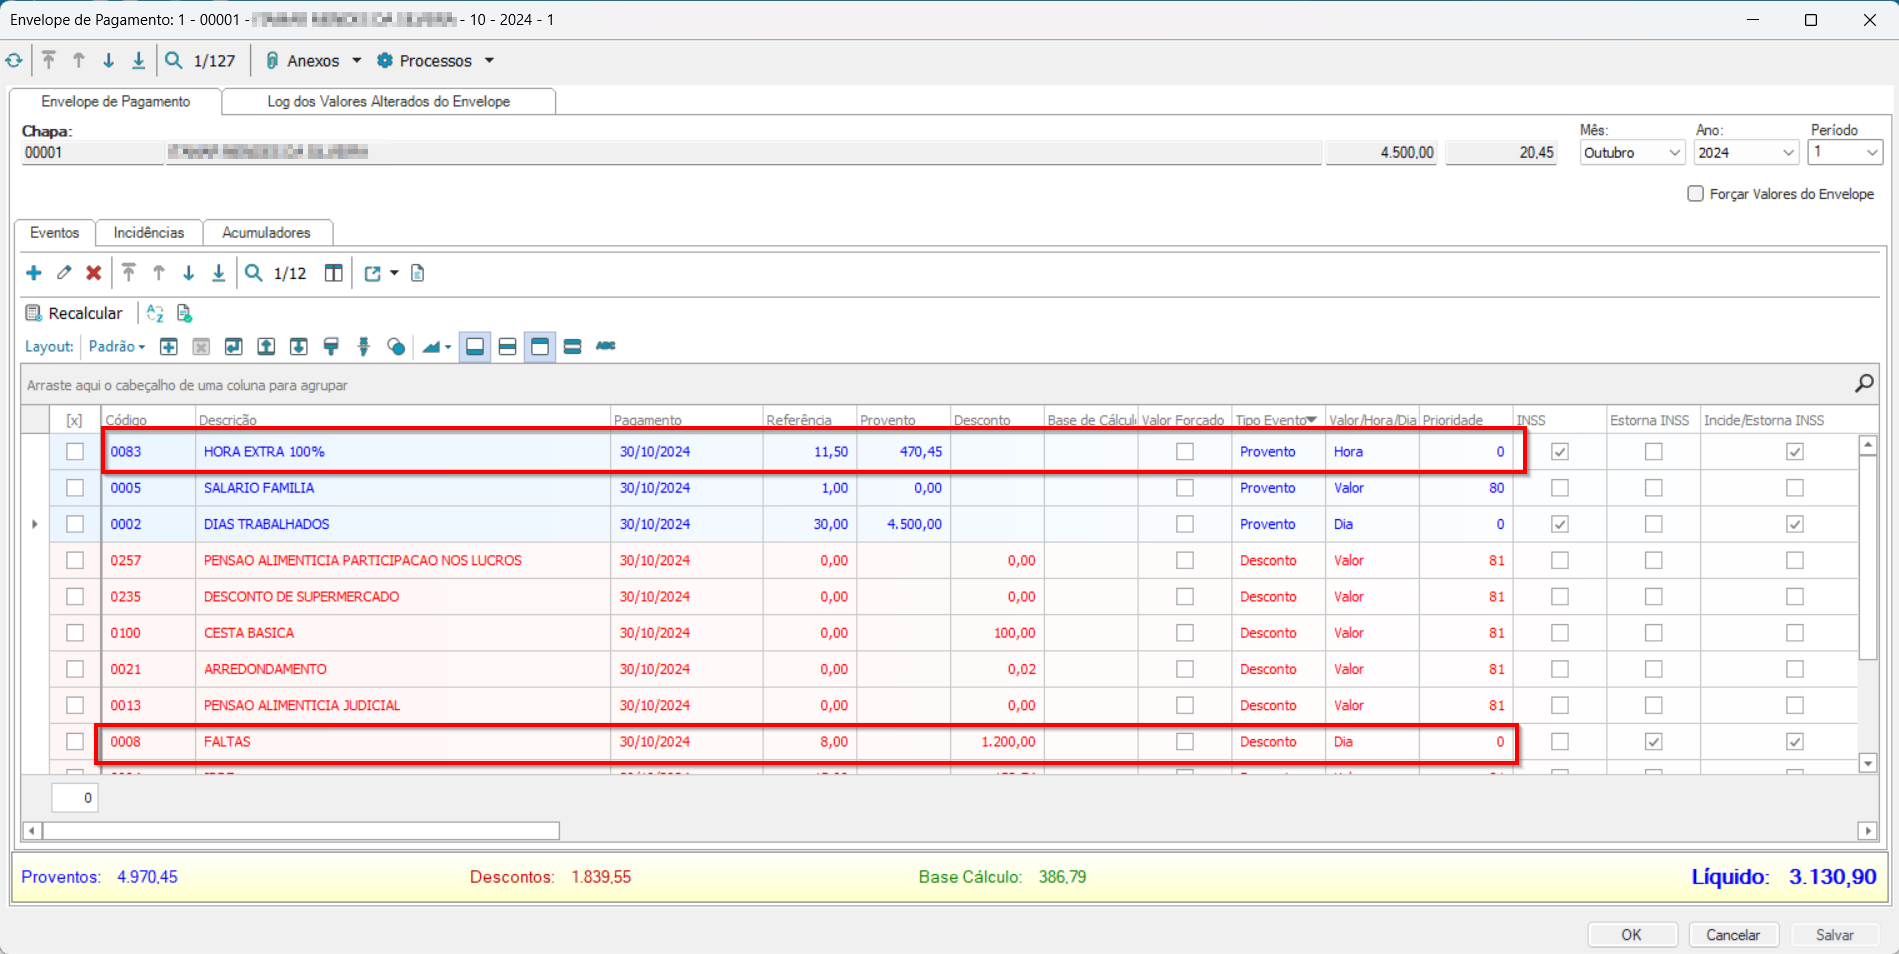Enable Forçar Valores do Envelope checkbox

point(1696,193)
